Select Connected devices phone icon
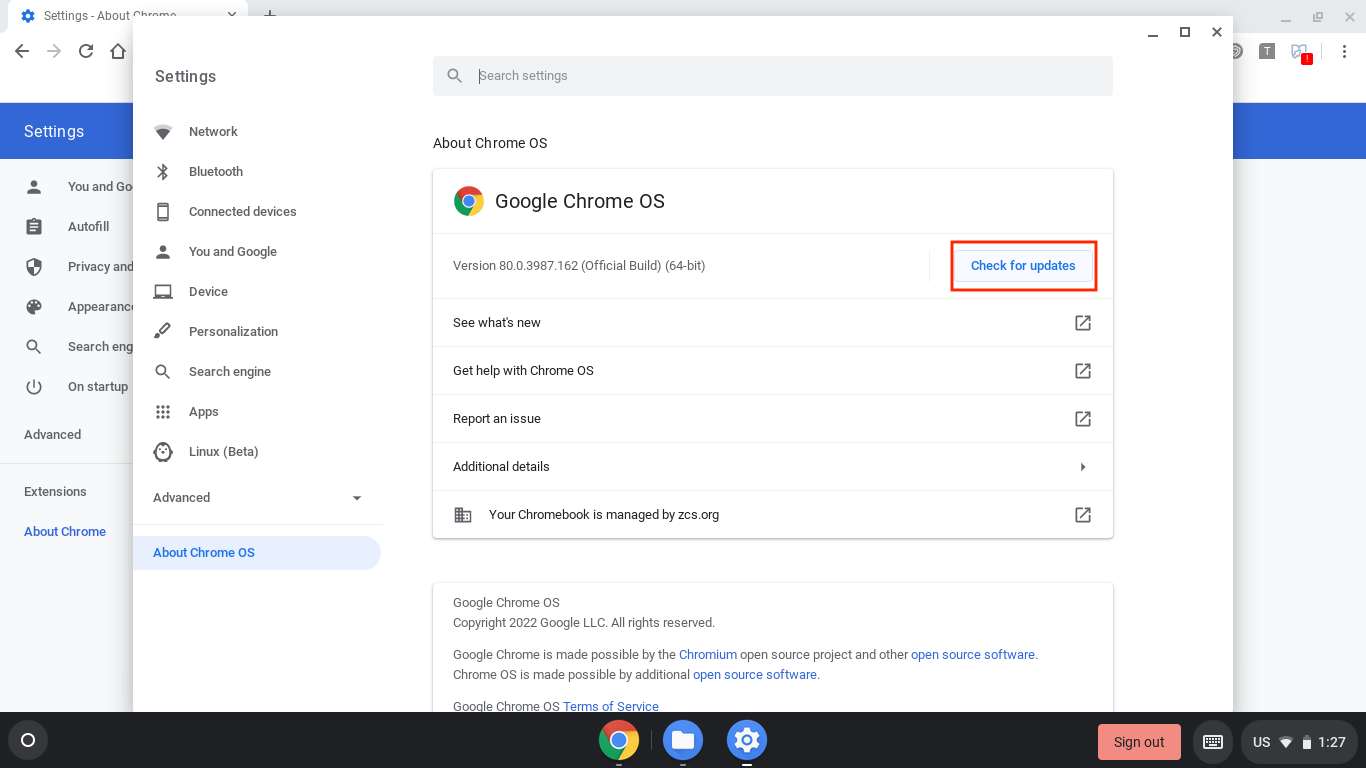The image size is (1366, 768). pyautogui.click(x=163, y=212)
